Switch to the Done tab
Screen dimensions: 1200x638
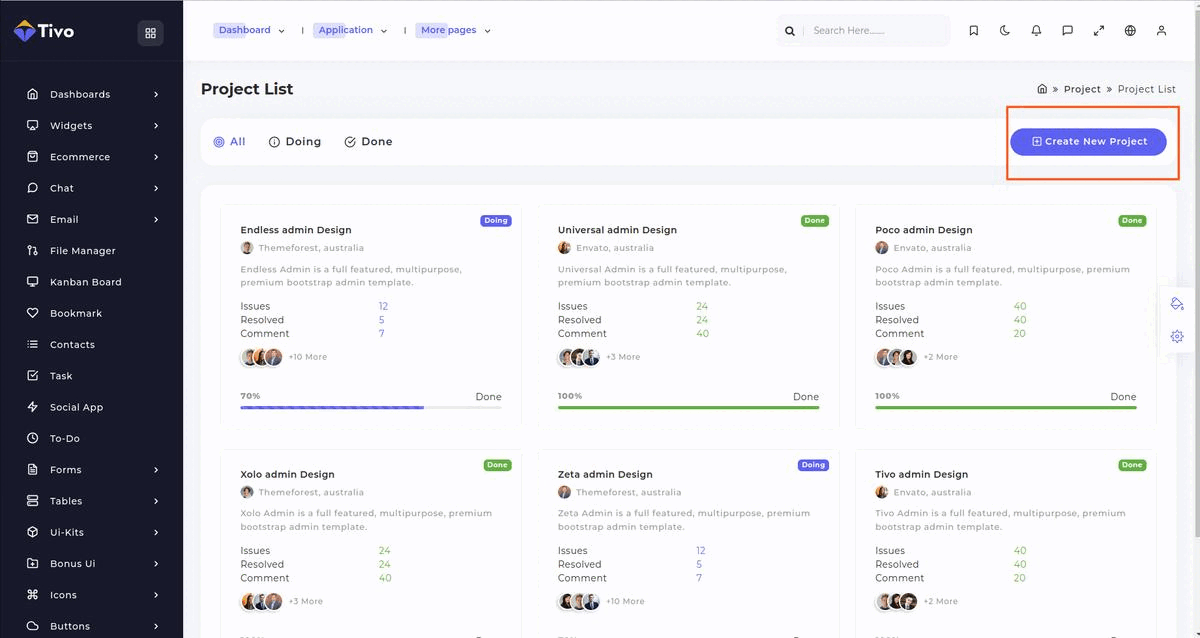(368, 142)
